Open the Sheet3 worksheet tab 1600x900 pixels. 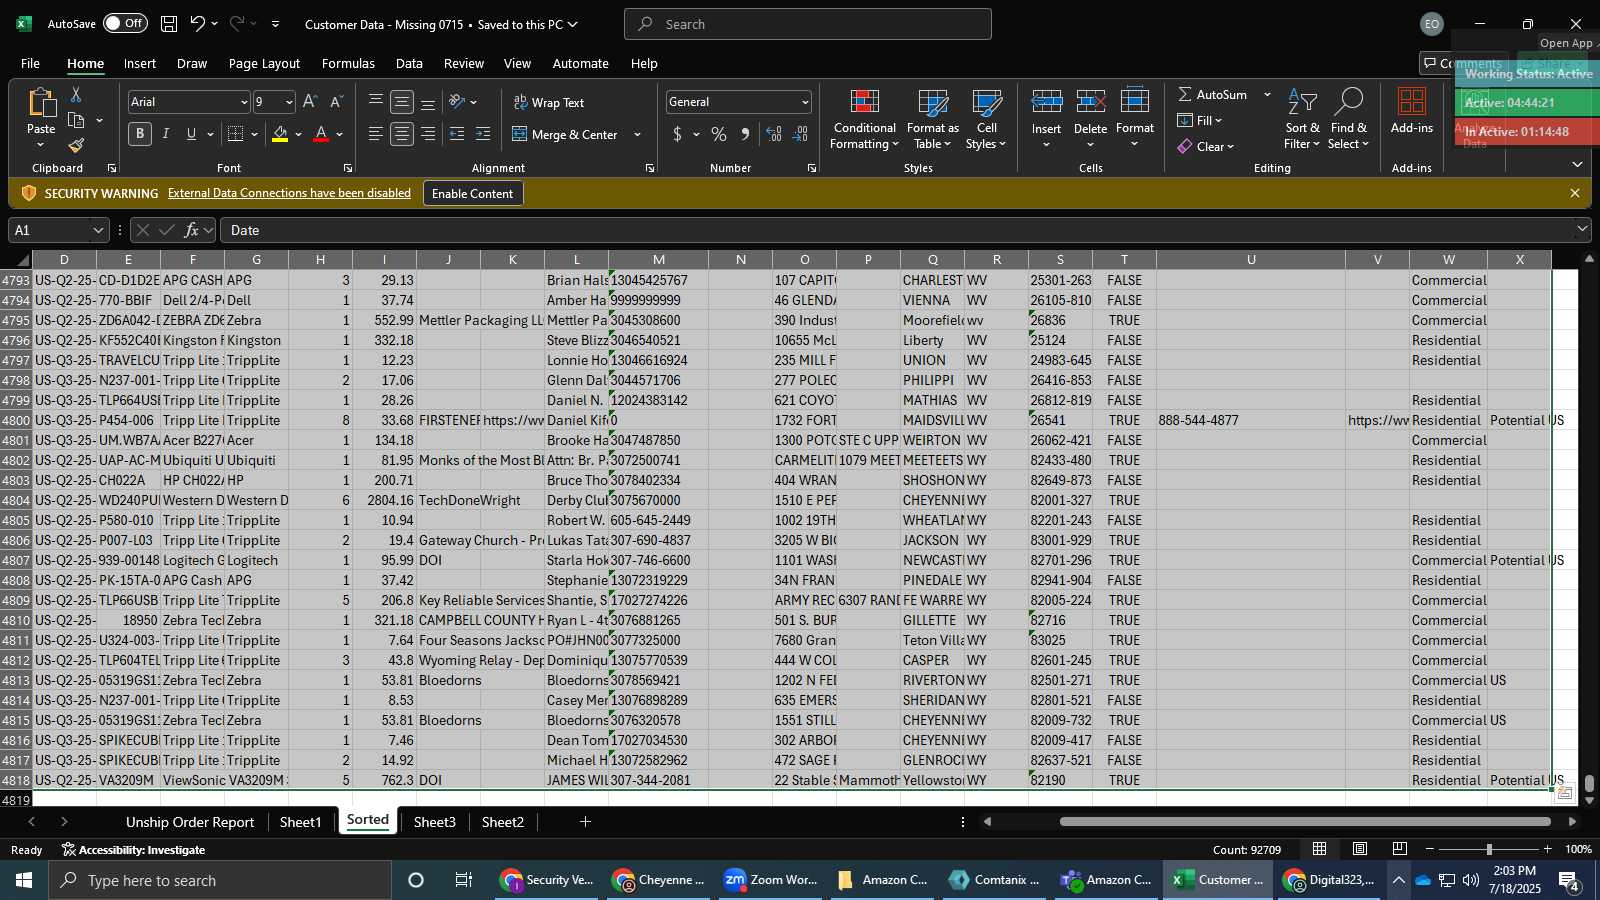pos(434,822)
